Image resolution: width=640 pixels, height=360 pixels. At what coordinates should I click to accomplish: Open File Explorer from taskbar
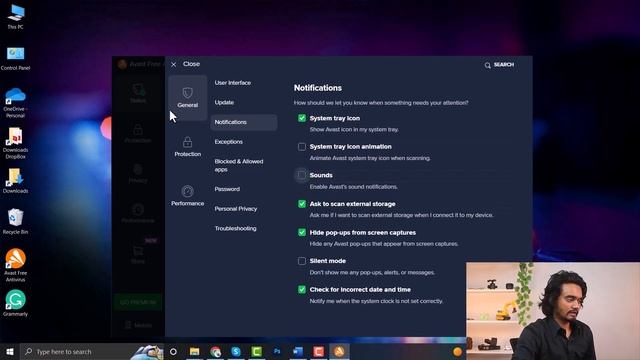point(195,352)
